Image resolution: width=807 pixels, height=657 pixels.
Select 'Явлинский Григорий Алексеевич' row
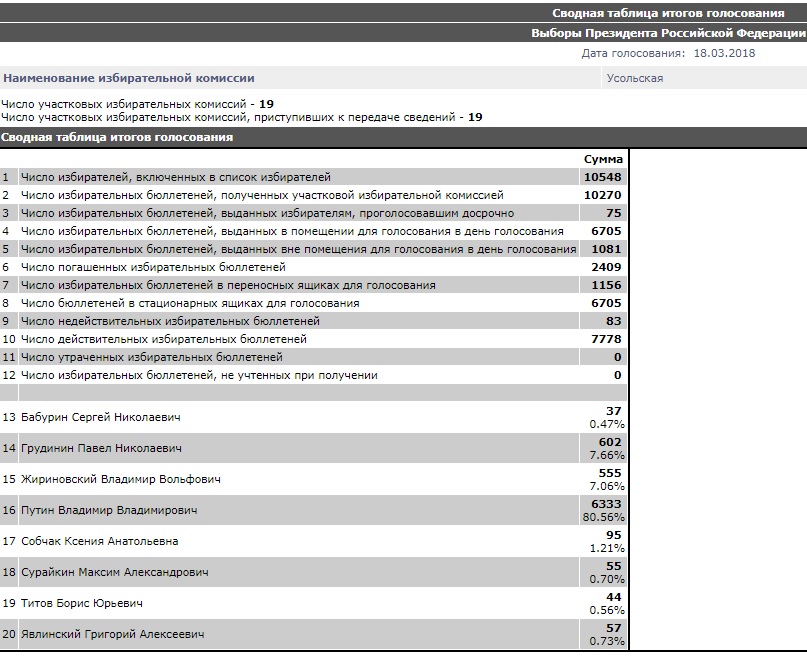[112, 634]
